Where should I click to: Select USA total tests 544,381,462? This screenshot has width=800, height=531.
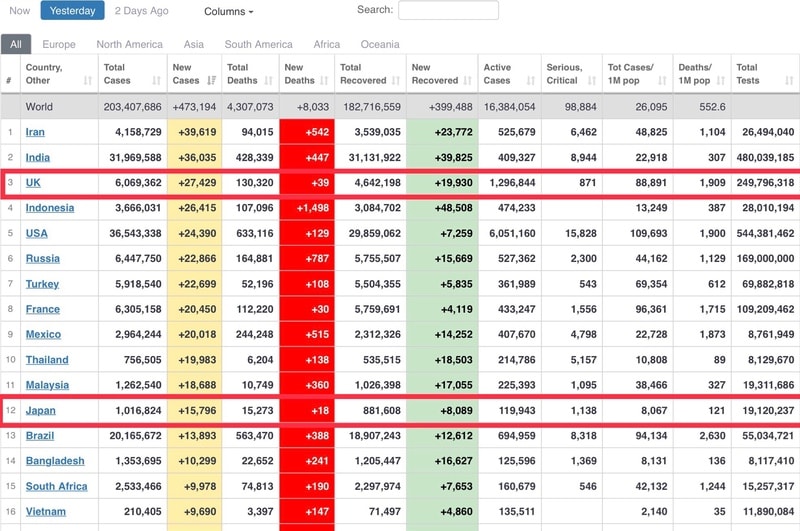[x=765, y=233]
